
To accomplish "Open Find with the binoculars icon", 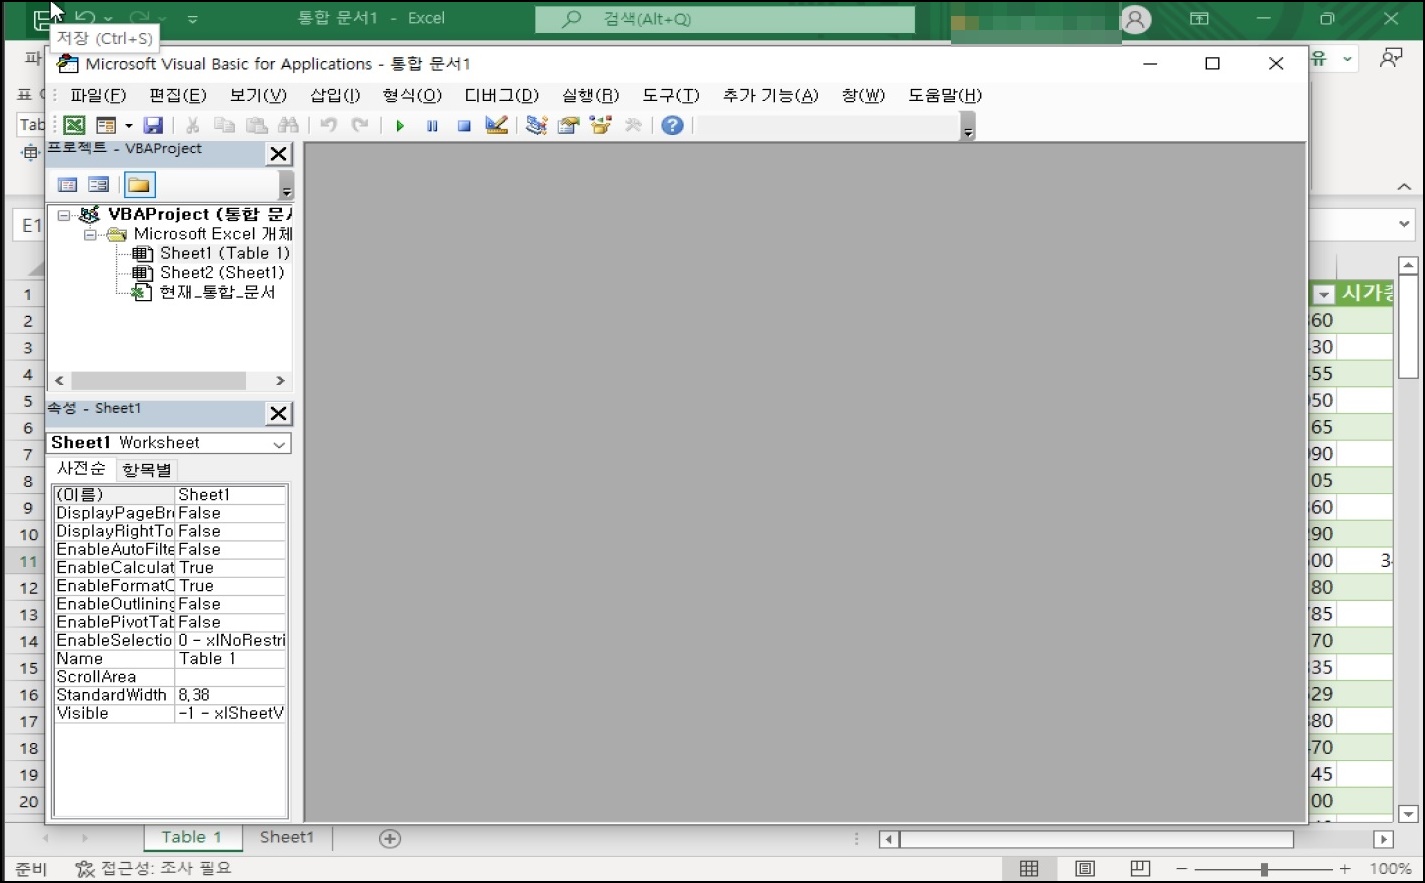I will [288, 125].
